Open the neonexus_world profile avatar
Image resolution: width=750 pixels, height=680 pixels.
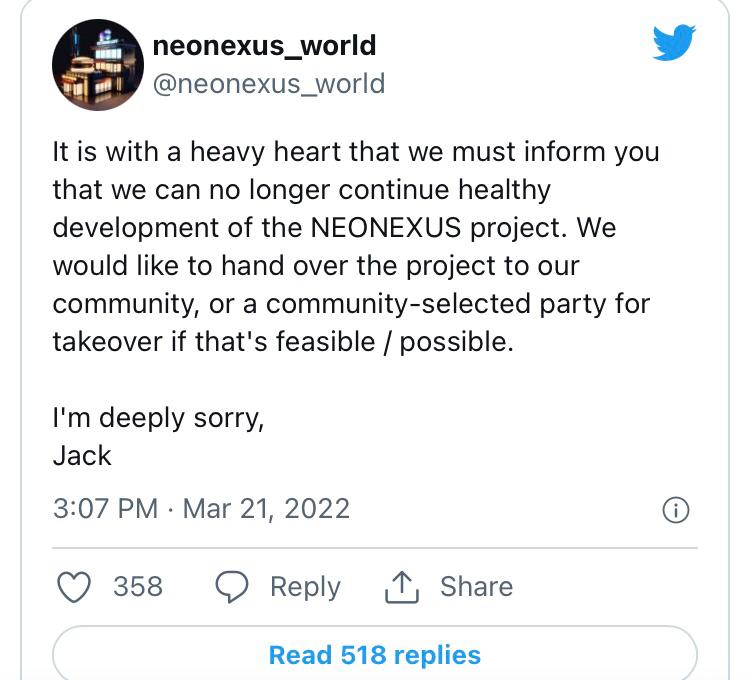tap(97, 66)
